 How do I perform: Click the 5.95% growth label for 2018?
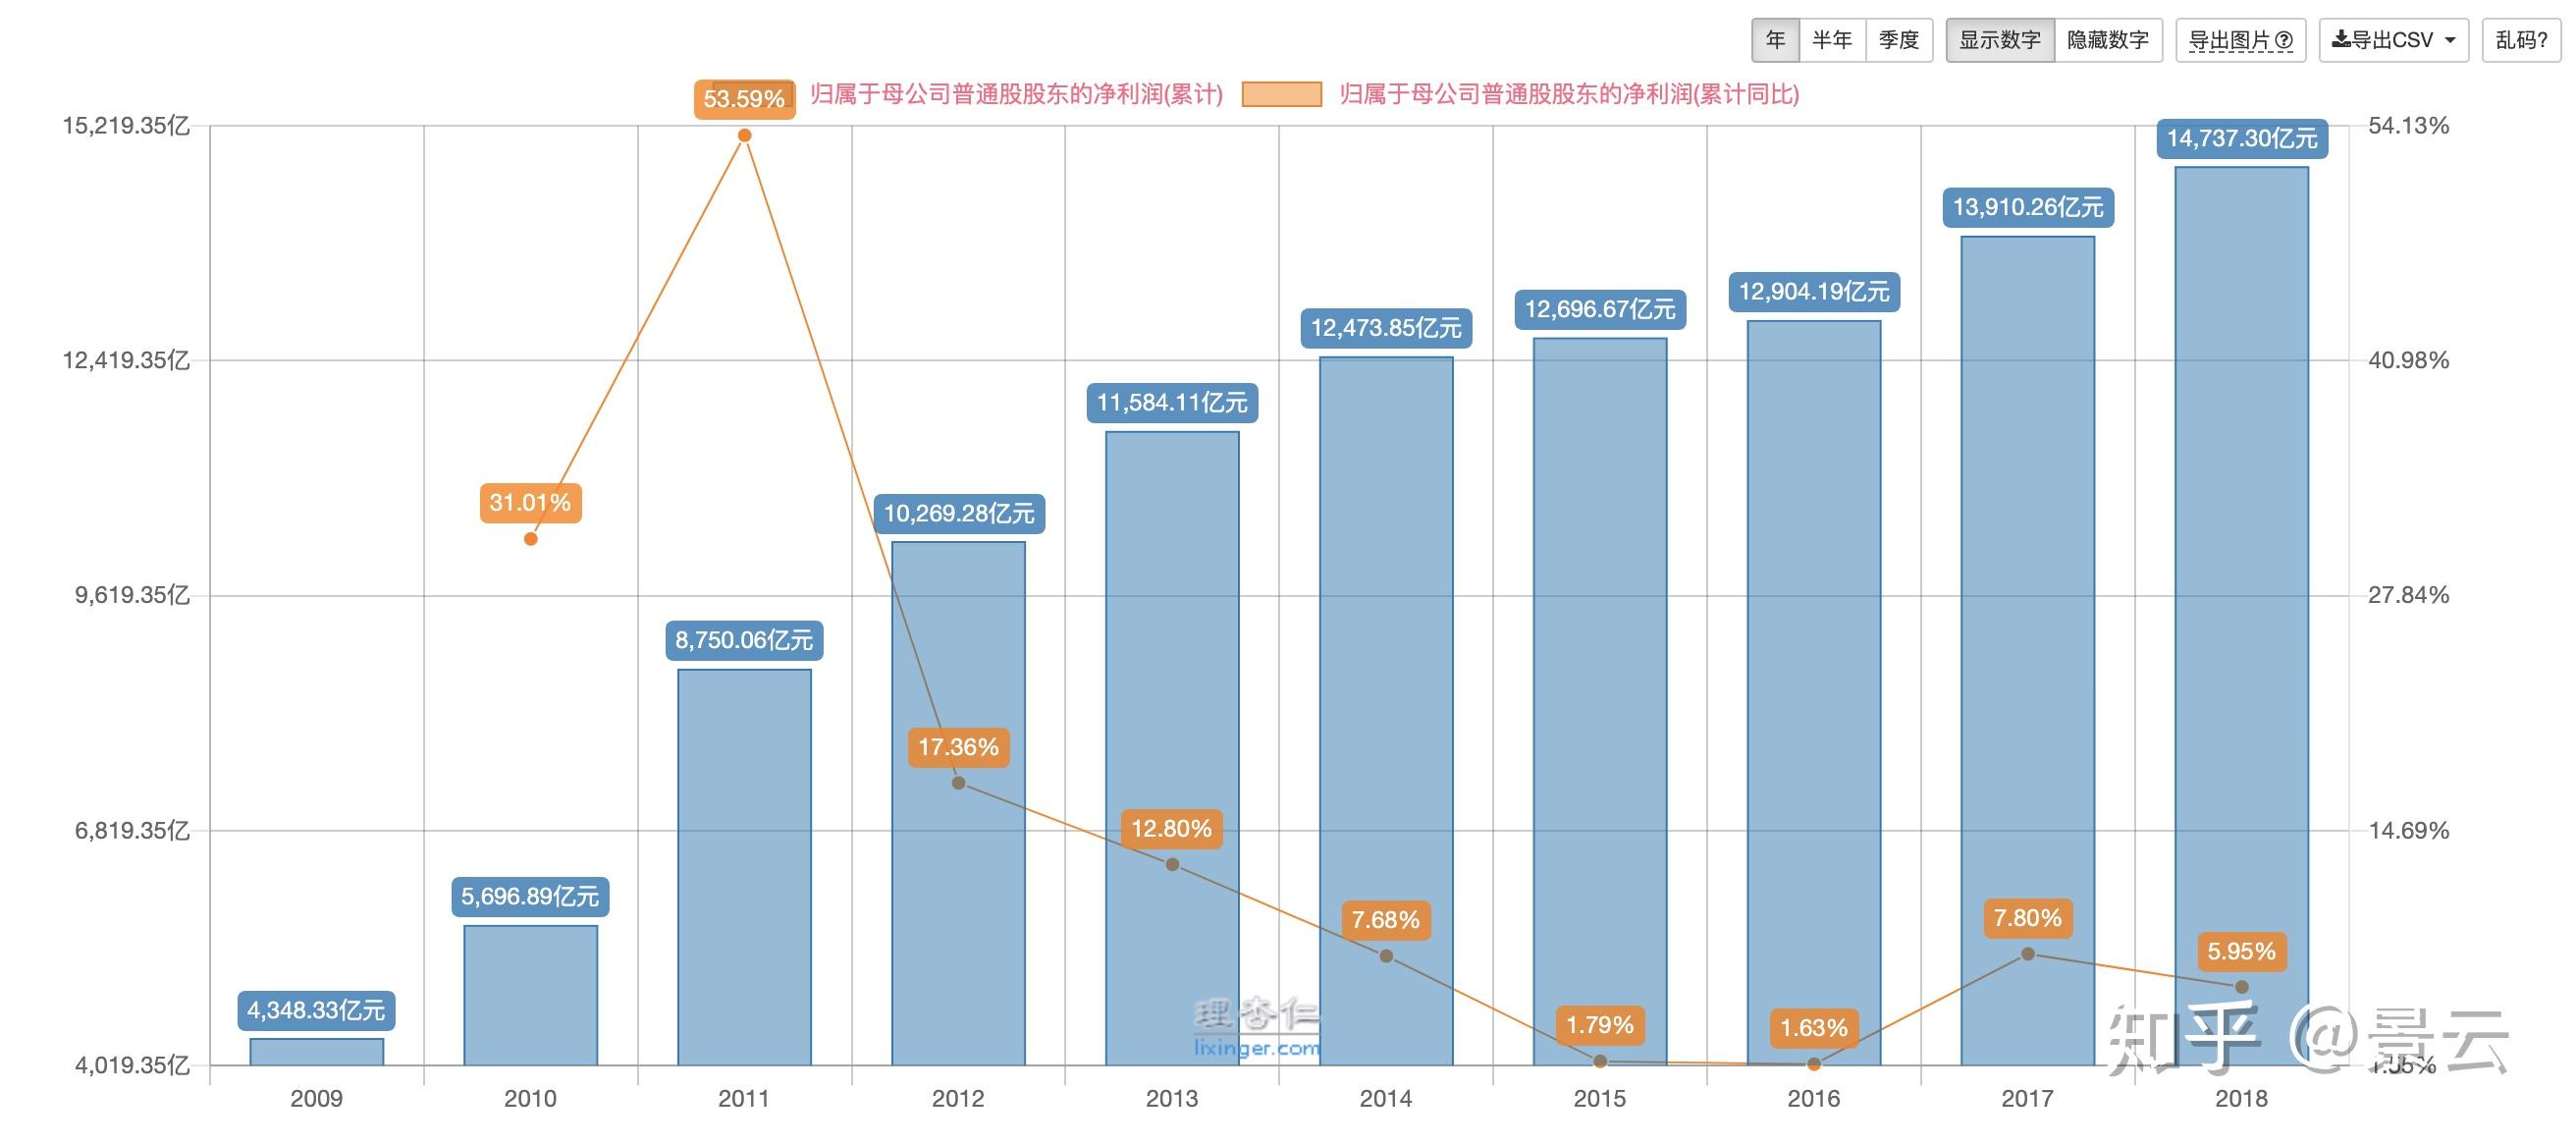(2242, 951)
